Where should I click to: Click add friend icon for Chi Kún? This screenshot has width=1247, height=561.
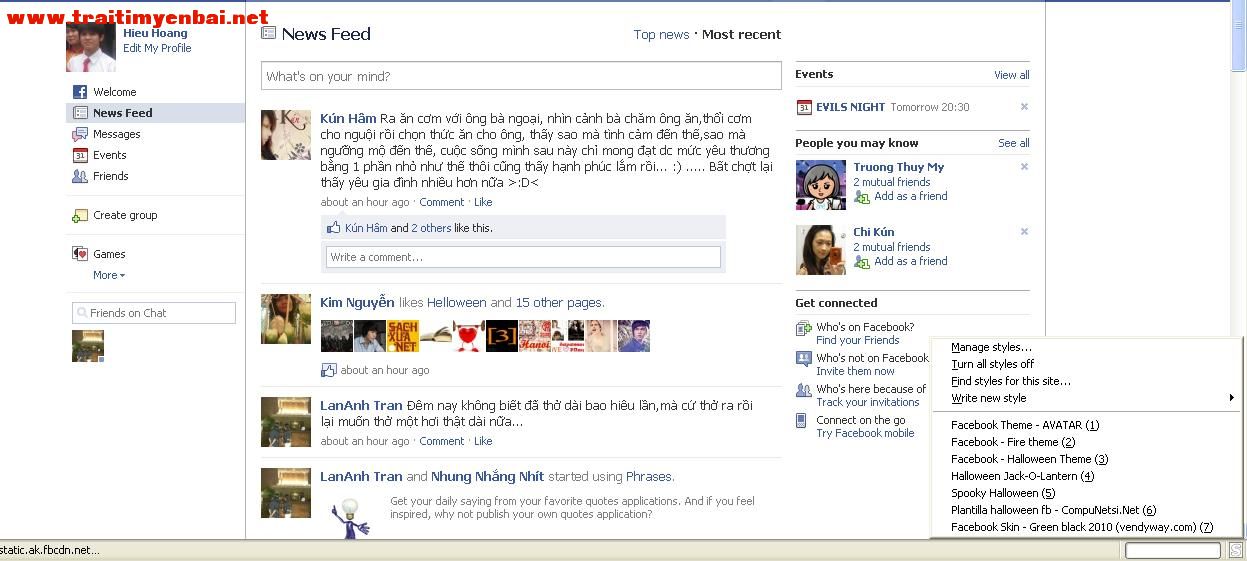pyautogui.click(x=861, y=262)
